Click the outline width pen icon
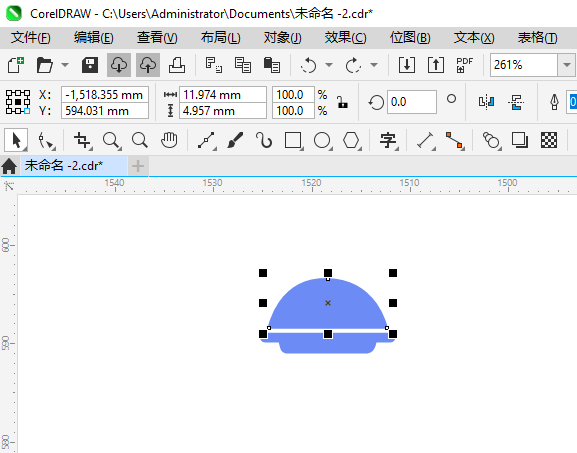Viewport: 577px width, 453px height. pos(554,102)
